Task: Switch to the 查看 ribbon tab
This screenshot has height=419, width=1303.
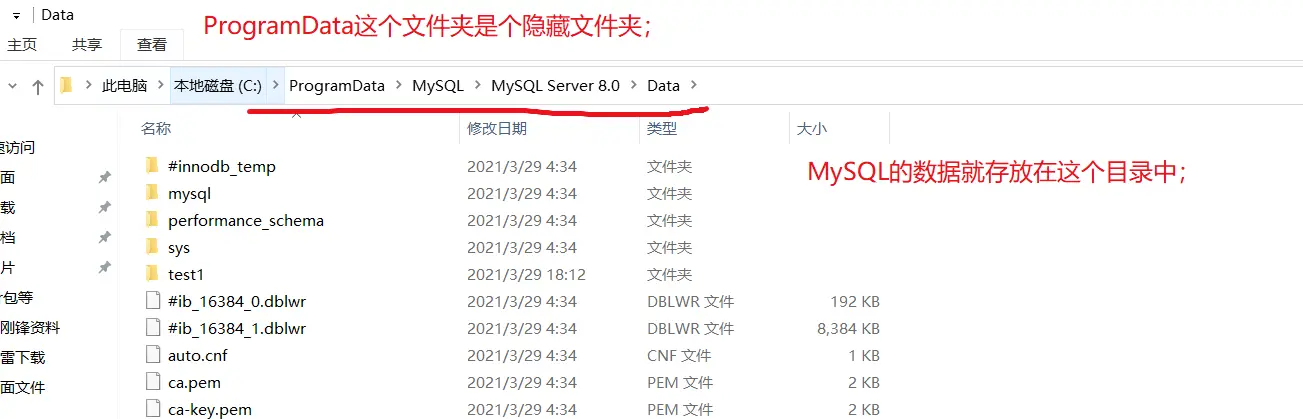Action: [152, 45]
